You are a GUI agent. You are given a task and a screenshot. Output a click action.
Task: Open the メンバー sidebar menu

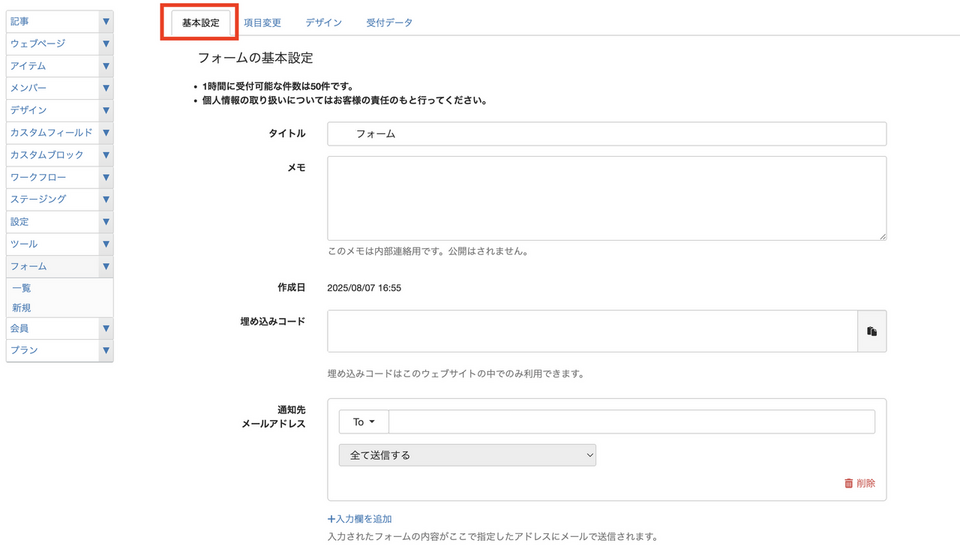tap(50, 88)
